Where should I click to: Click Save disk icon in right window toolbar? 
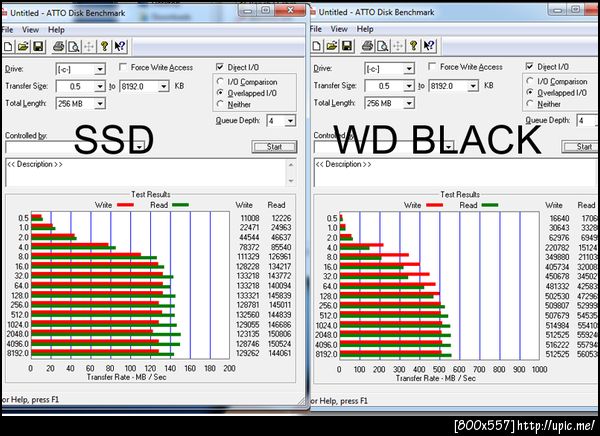coord(347,46)
